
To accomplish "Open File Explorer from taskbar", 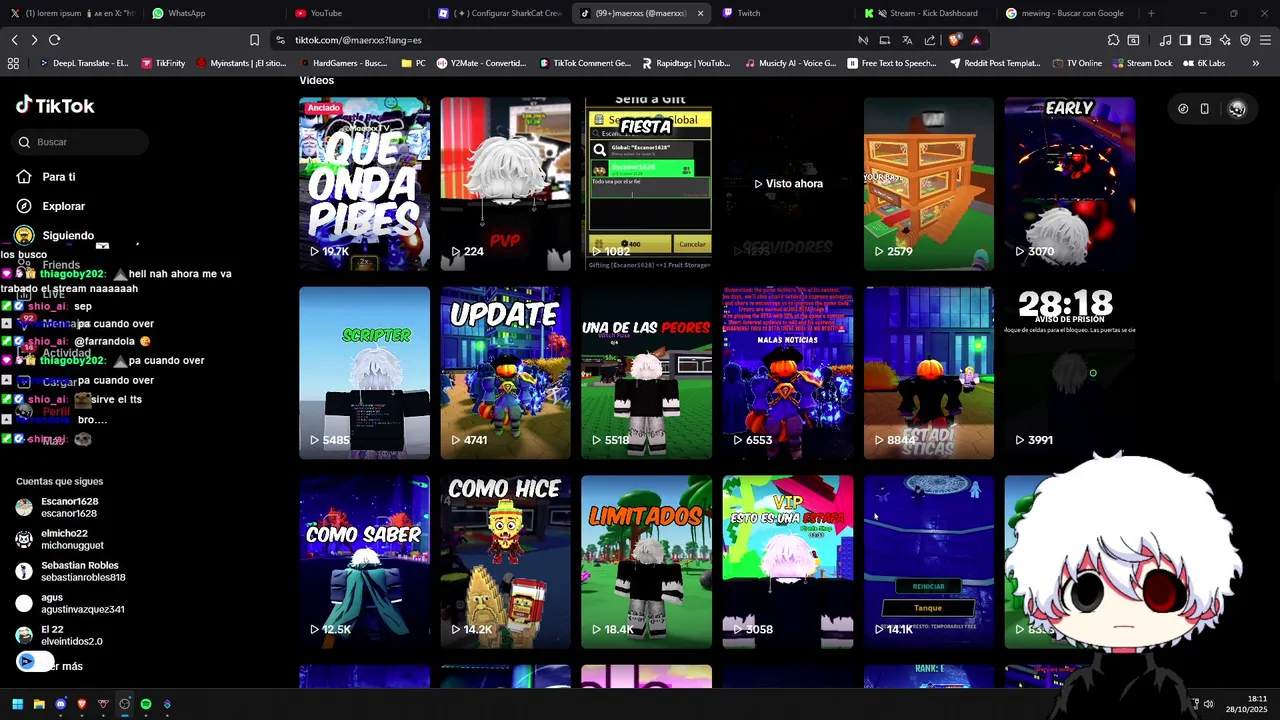I will tap(39, 704).
